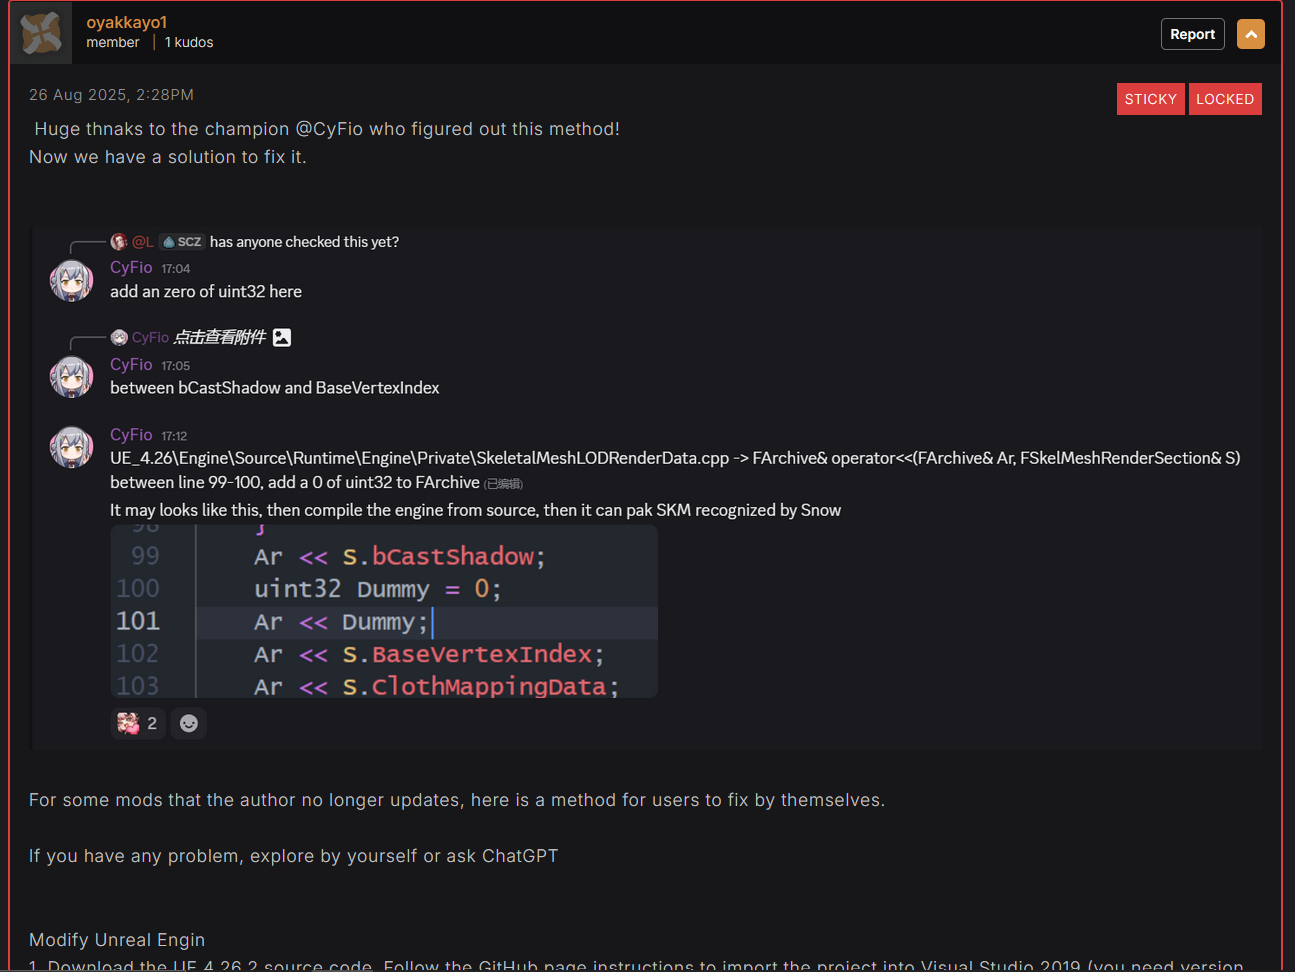Click the SkeletalMeshLODRenderData.cpp path line
Viewport: 1295px width, 972px height.
coord(675,458)
